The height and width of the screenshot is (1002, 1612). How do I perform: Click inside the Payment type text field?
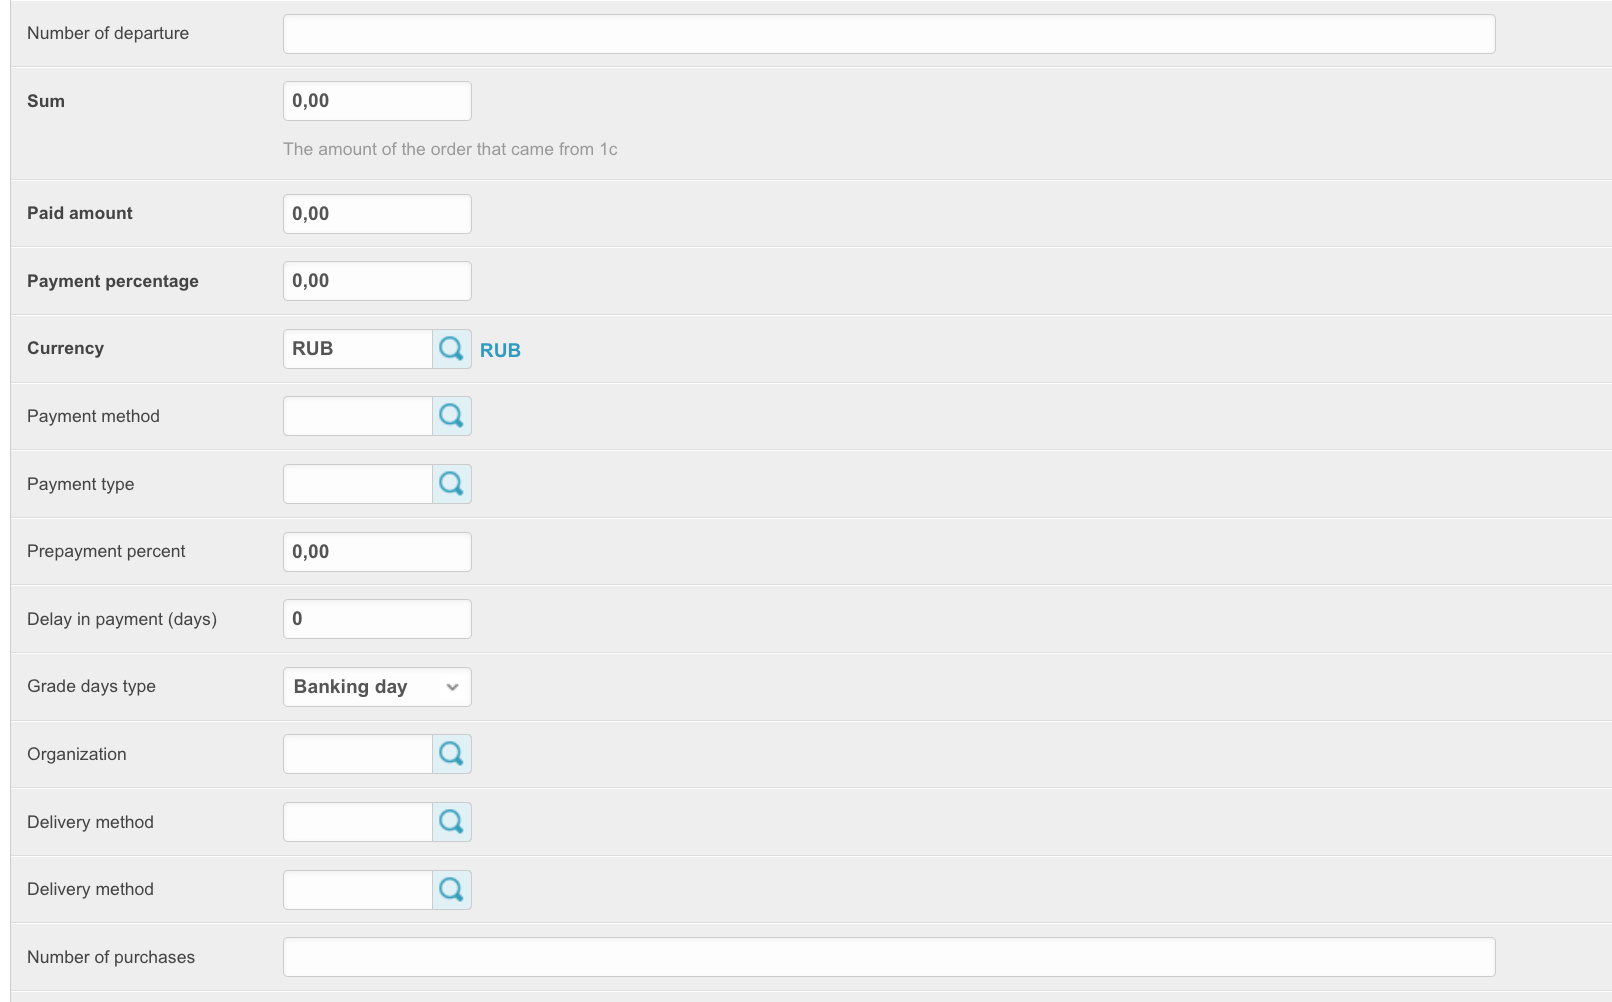[357, 484]
